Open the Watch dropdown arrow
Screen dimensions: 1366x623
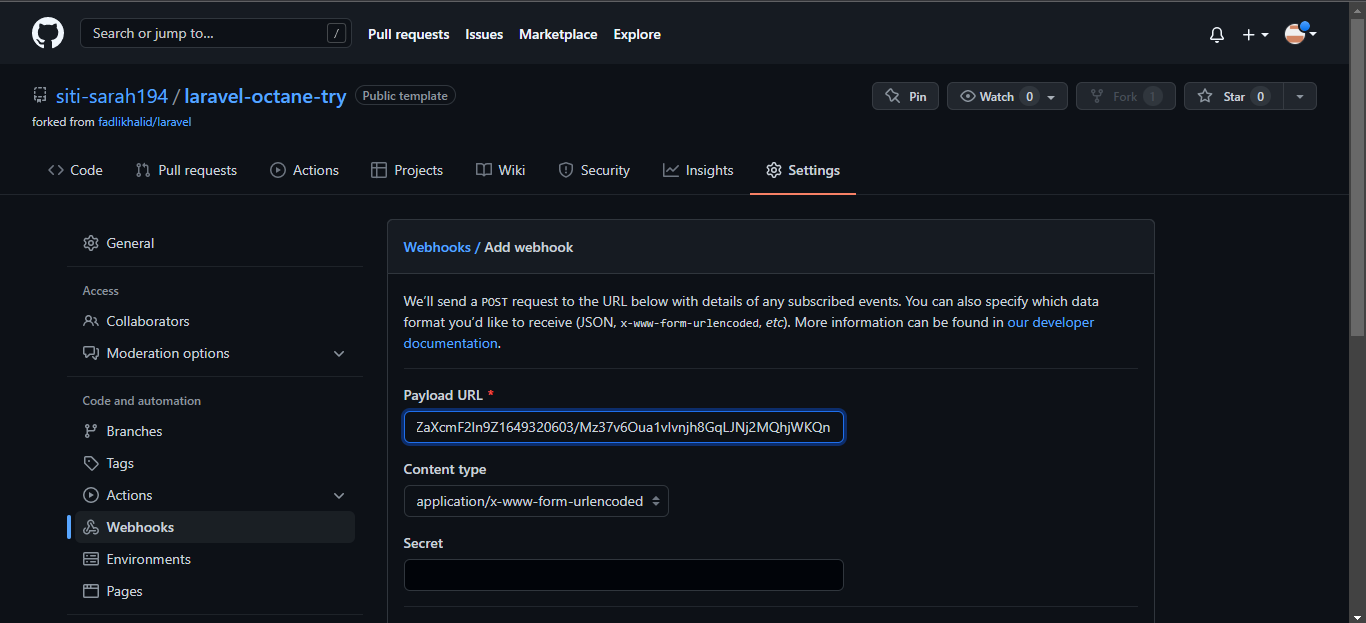1051,97
